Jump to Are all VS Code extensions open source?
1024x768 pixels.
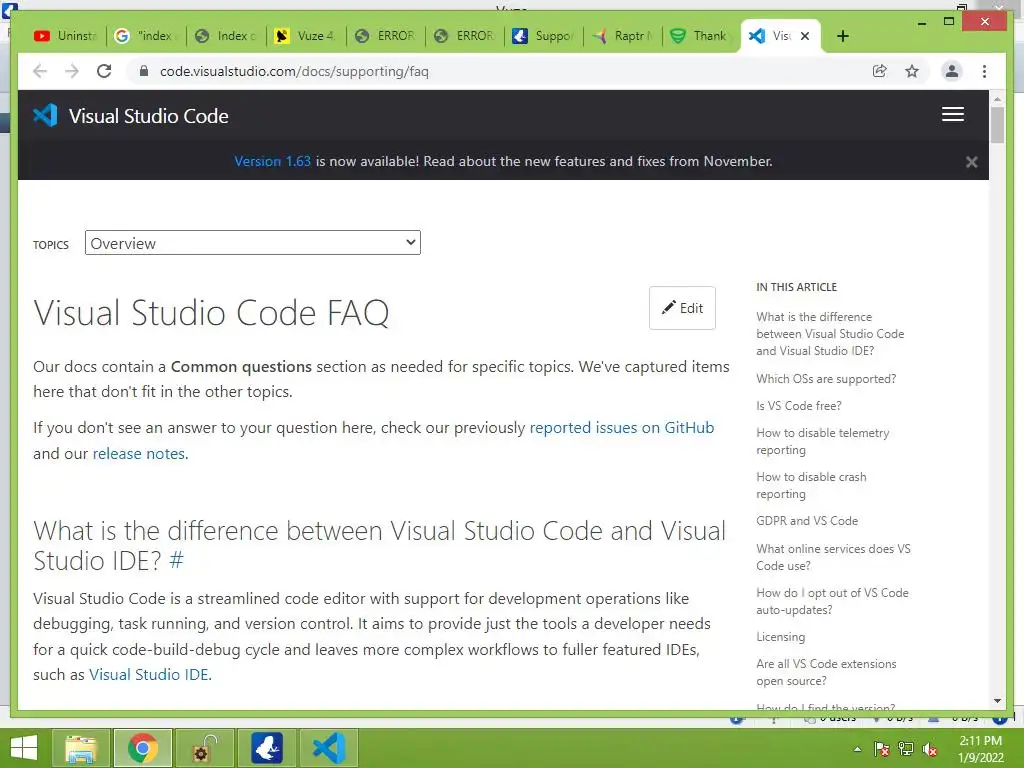826,672
